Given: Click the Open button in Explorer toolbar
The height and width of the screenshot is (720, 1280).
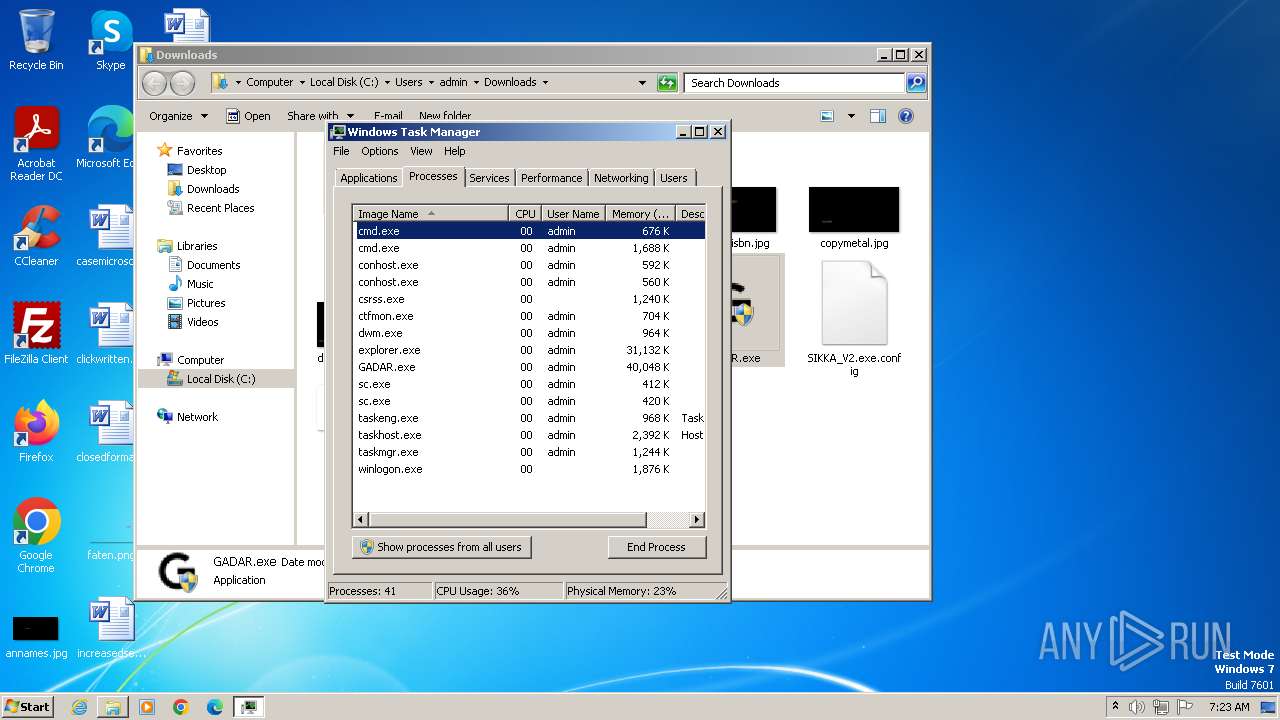Looking at the screenshot, I should tap(248, 116).
